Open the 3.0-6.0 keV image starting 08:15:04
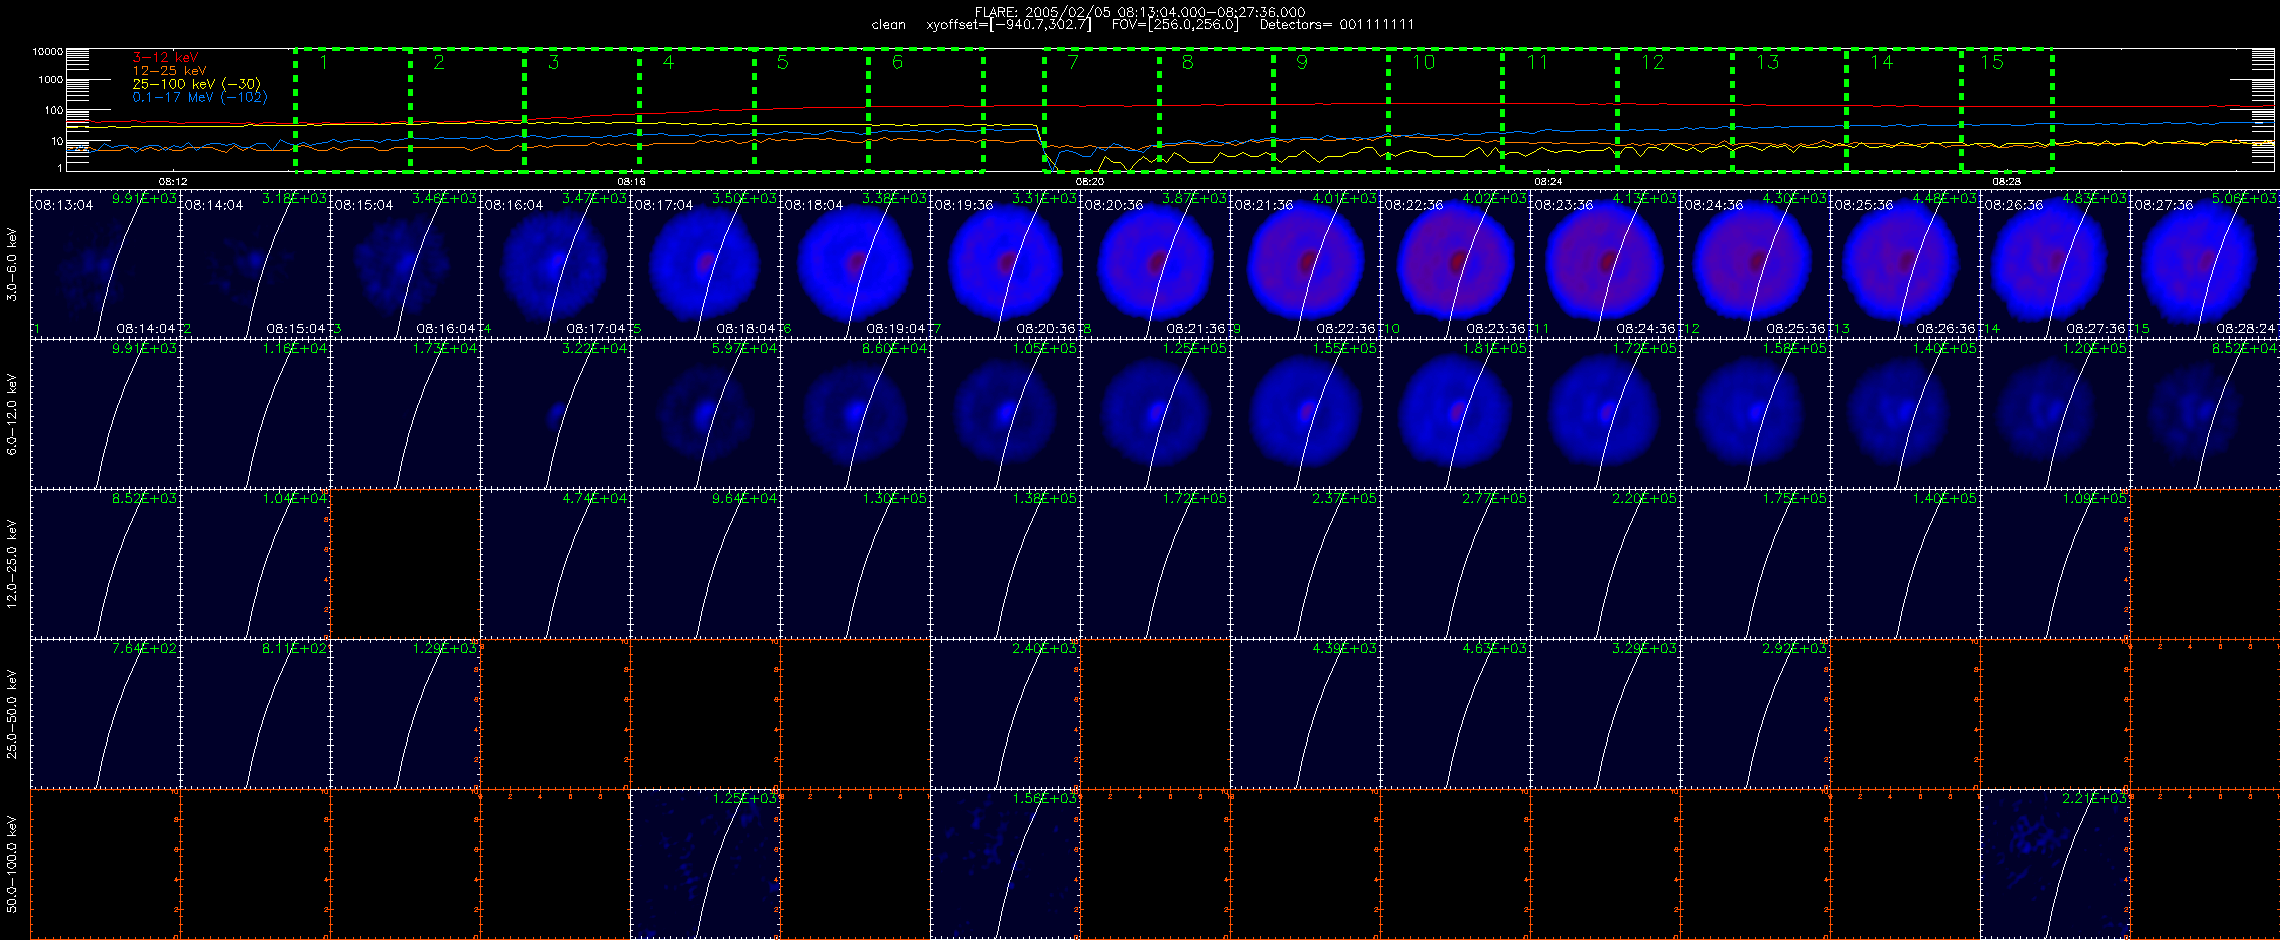Image resolution: width=2280 pixels, height=940 pixels. coord(405,264)
